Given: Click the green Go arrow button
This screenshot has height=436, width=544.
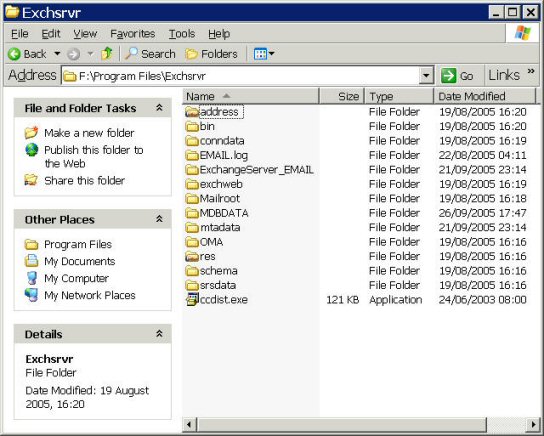Looking at the screenshot, I should 448,75.
